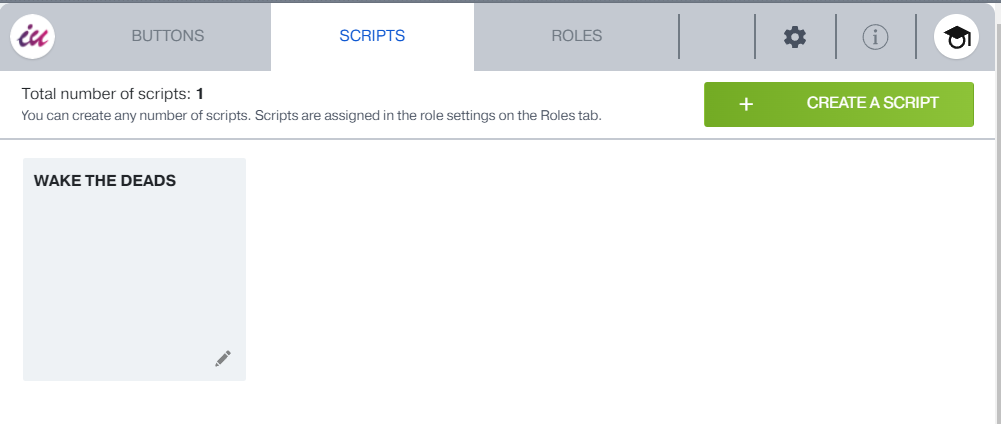Click the CREATE A SCRIPT label

(x=872, y=103)
